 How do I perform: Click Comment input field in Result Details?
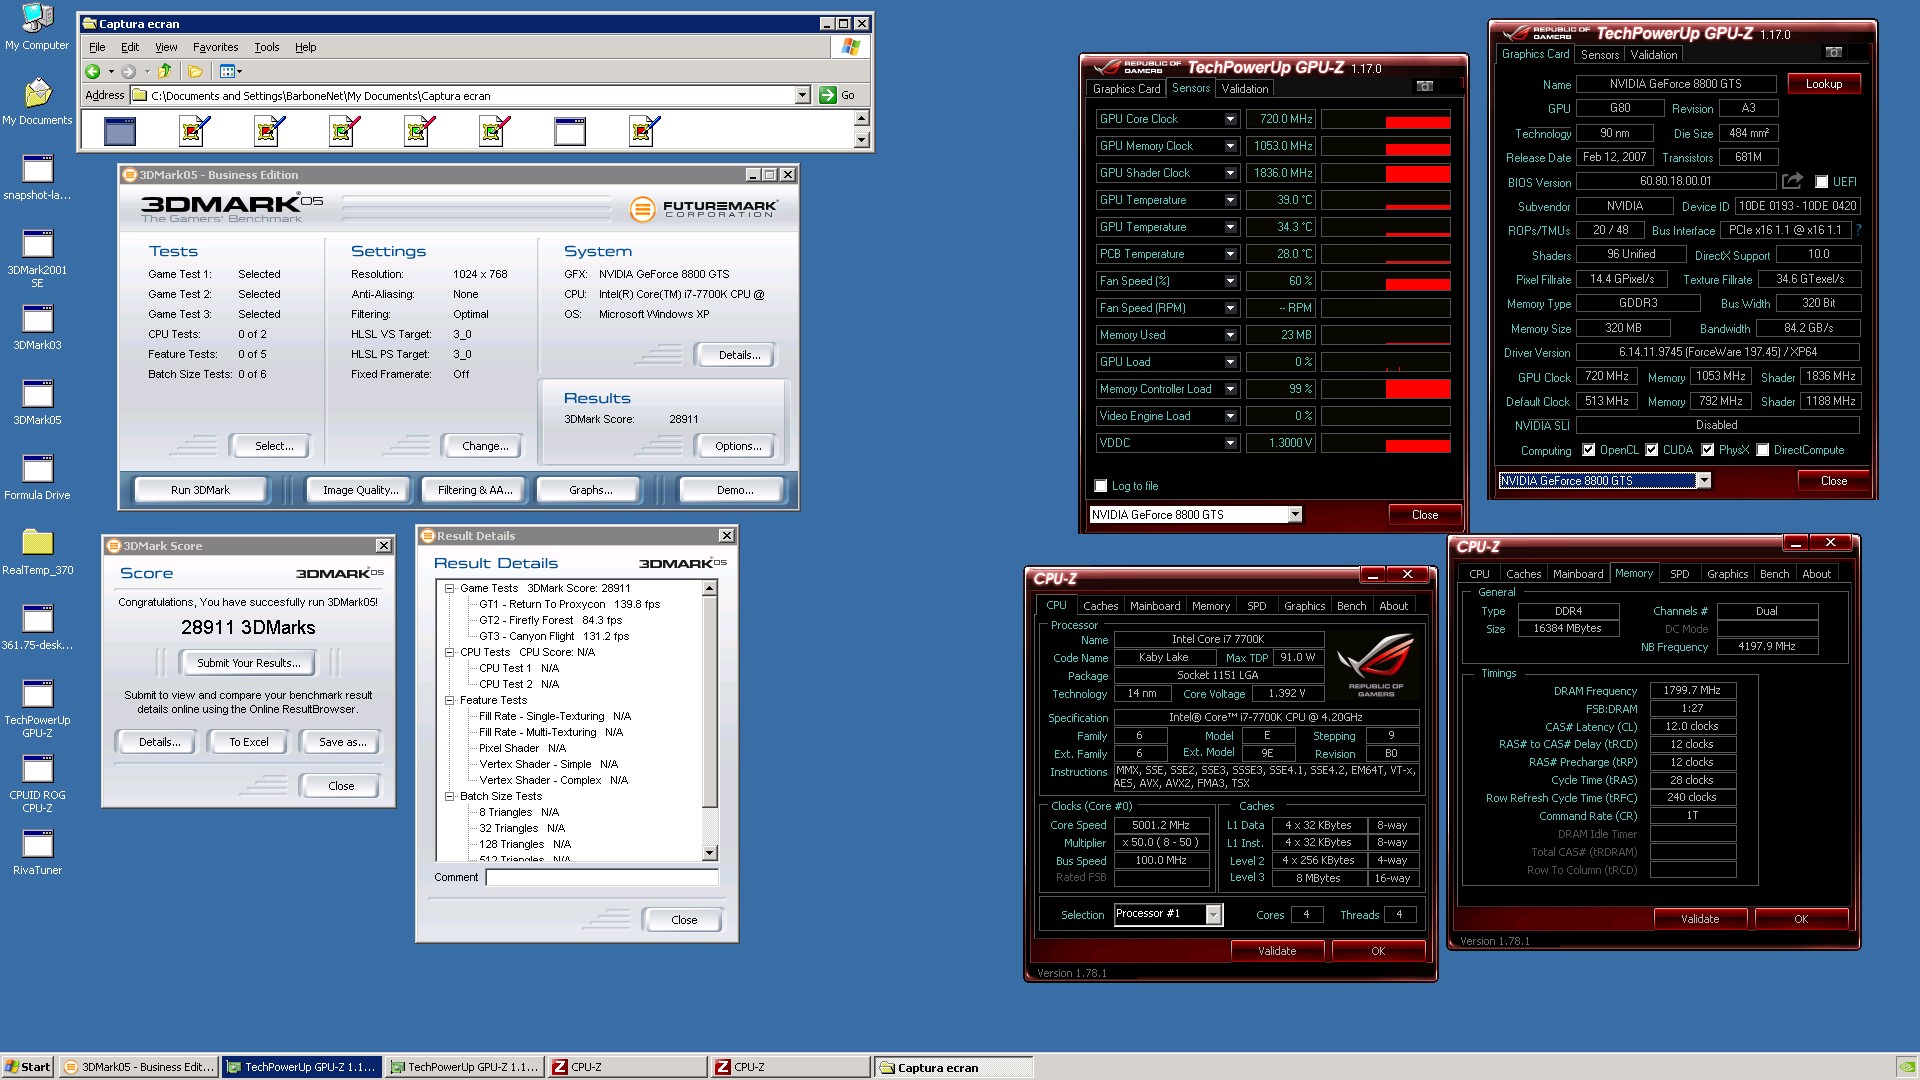click(x=602, y=877)
